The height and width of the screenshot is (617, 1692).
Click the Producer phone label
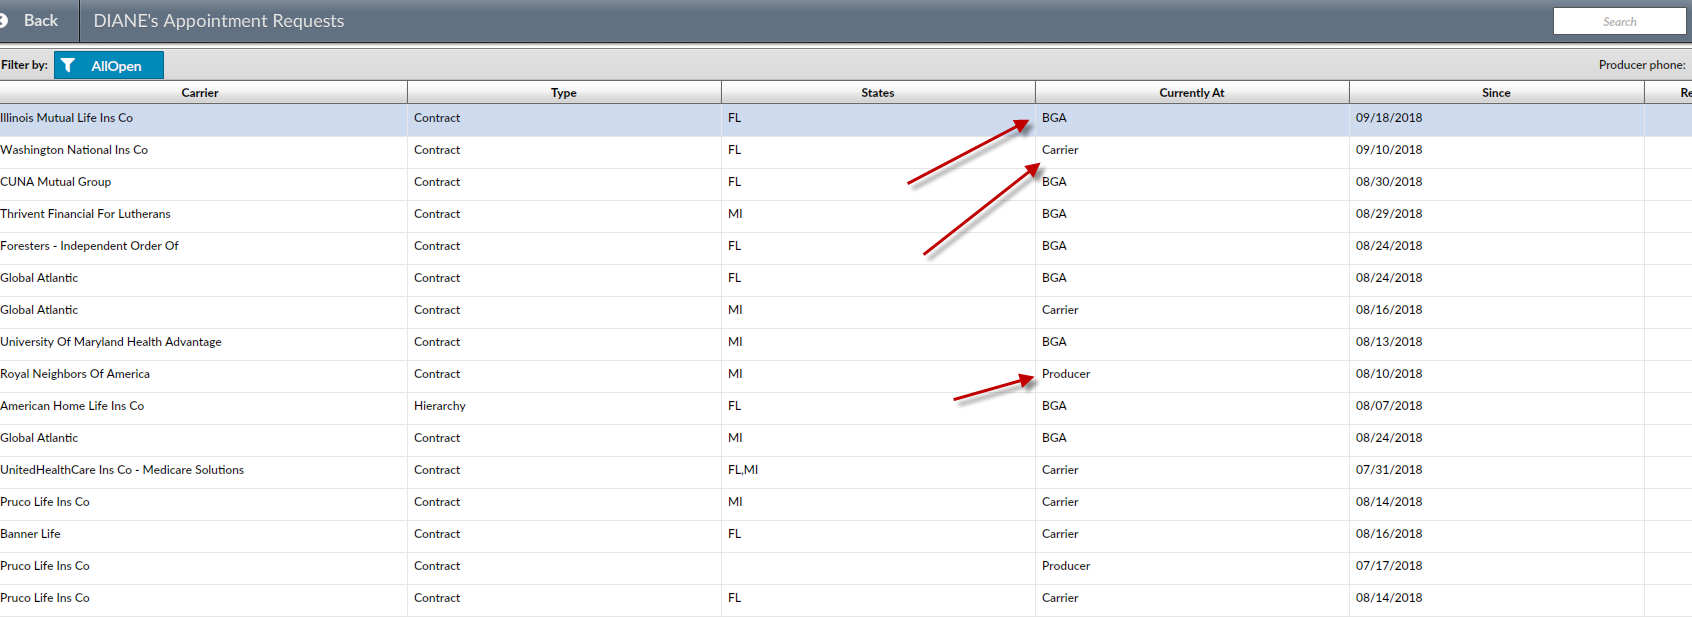click(1642, 65)
